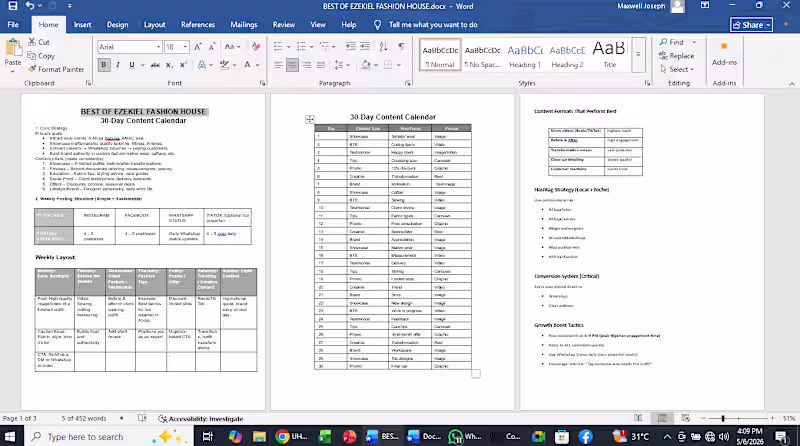
Task: Copy the selected text
Action: point(41,56)
